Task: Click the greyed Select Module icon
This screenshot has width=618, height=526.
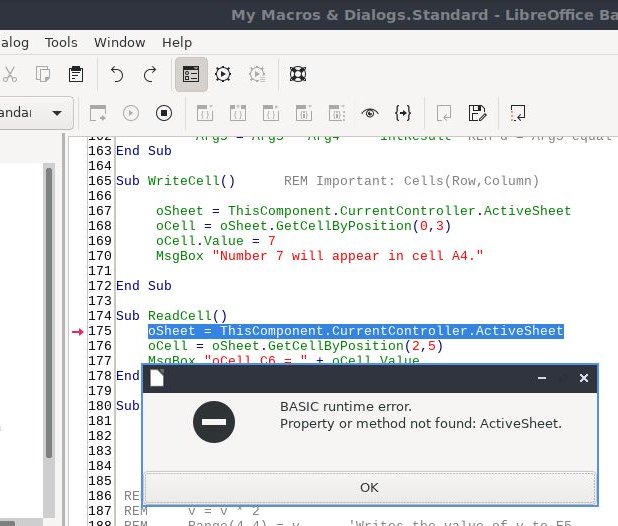Action: pos(257,74)
